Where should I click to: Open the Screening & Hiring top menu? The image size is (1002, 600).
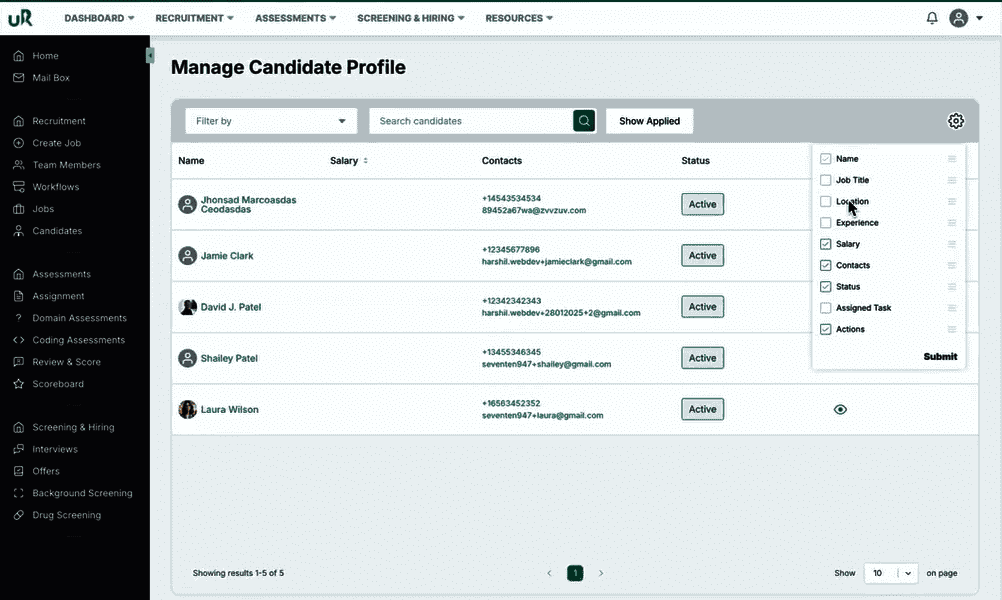[410, 18]
